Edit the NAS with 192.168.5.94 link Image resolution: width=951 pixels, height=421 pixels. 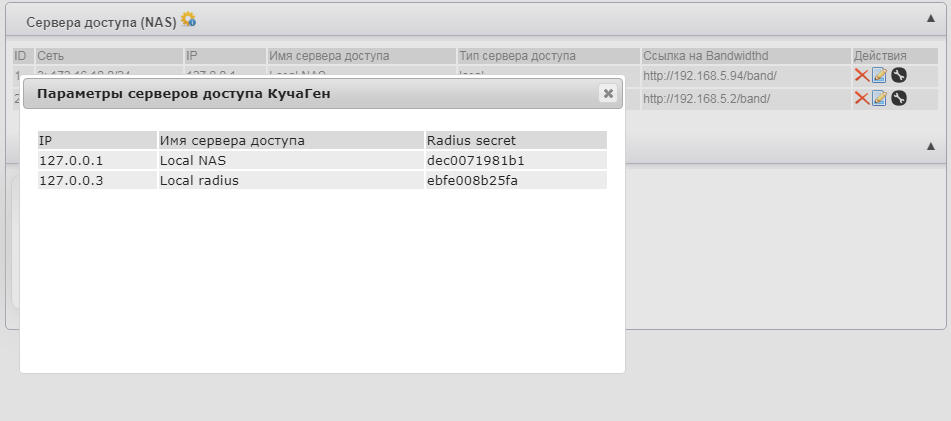(879, 75)
